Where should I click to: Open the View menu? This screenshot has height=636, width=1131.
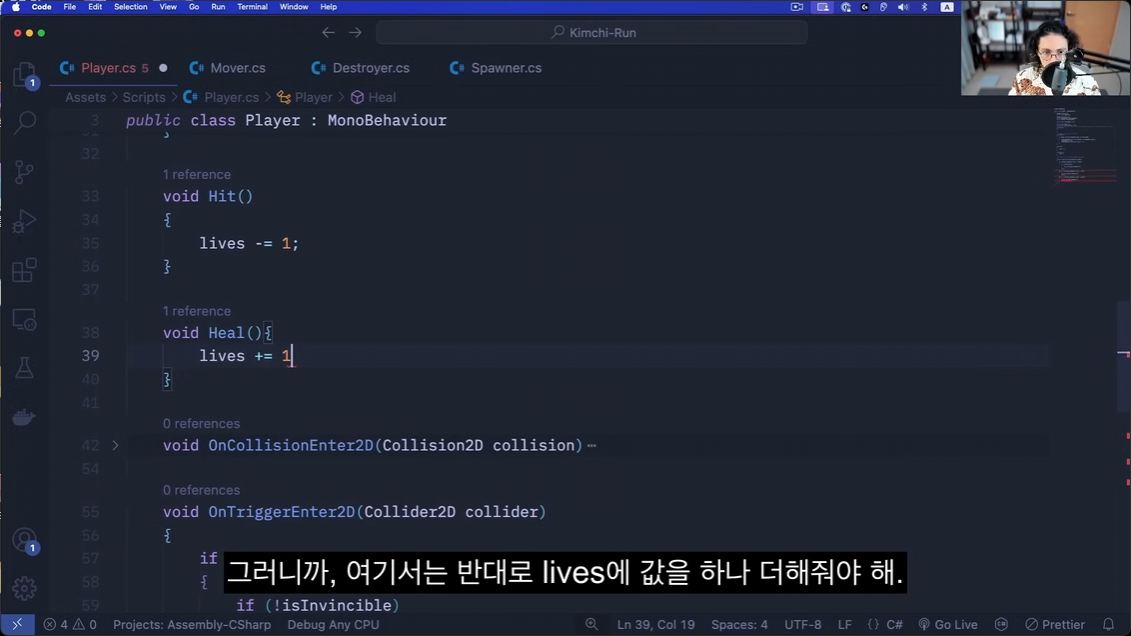(x=168, y=6)
